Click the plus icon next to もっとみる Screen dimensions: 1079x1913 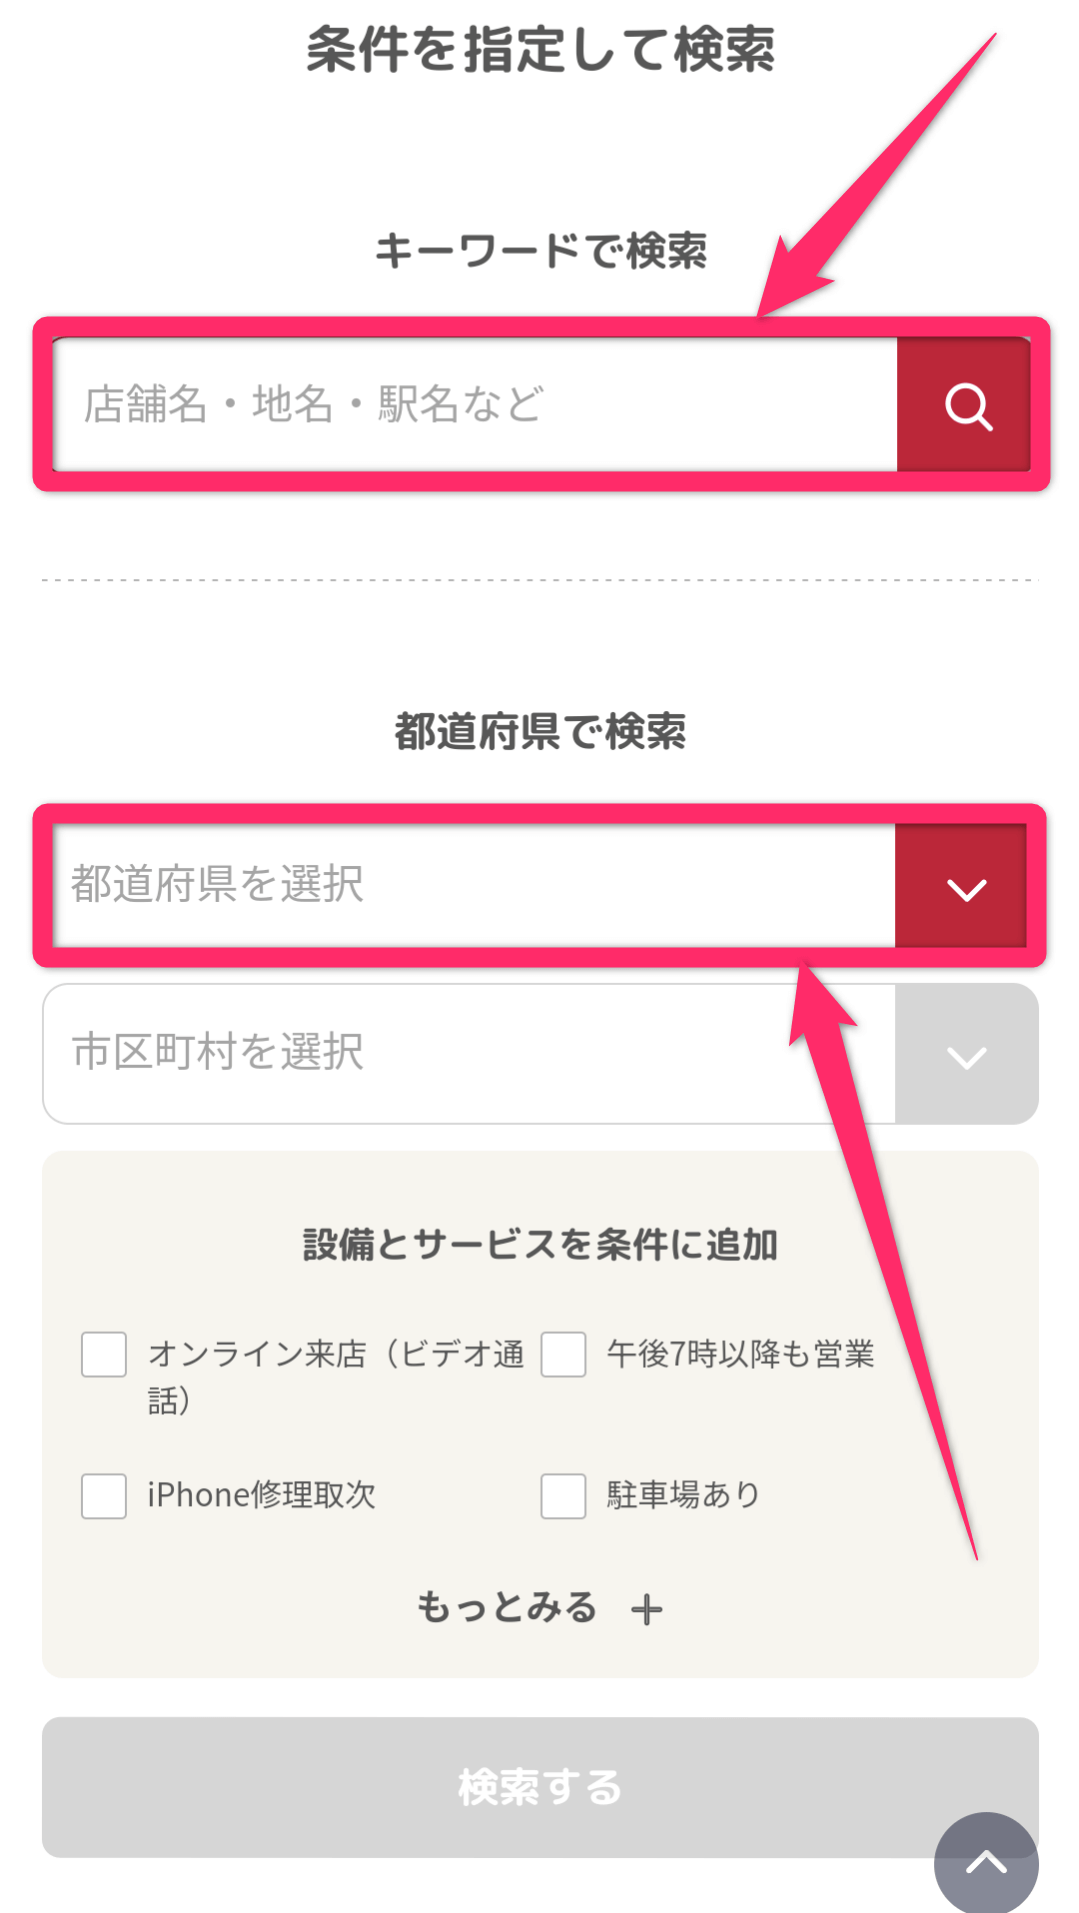point(646,1608)
